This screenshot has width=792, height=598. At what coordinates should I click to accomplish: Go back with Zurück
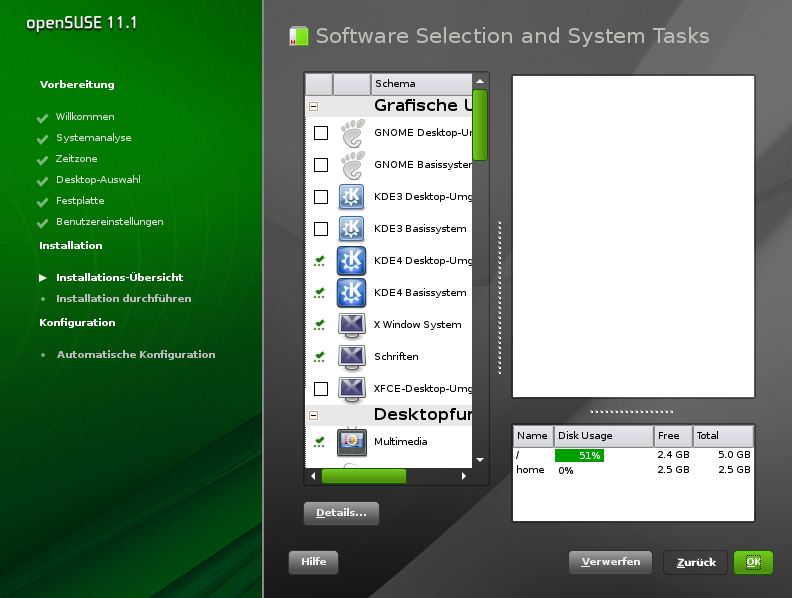(x=696, y=562)
